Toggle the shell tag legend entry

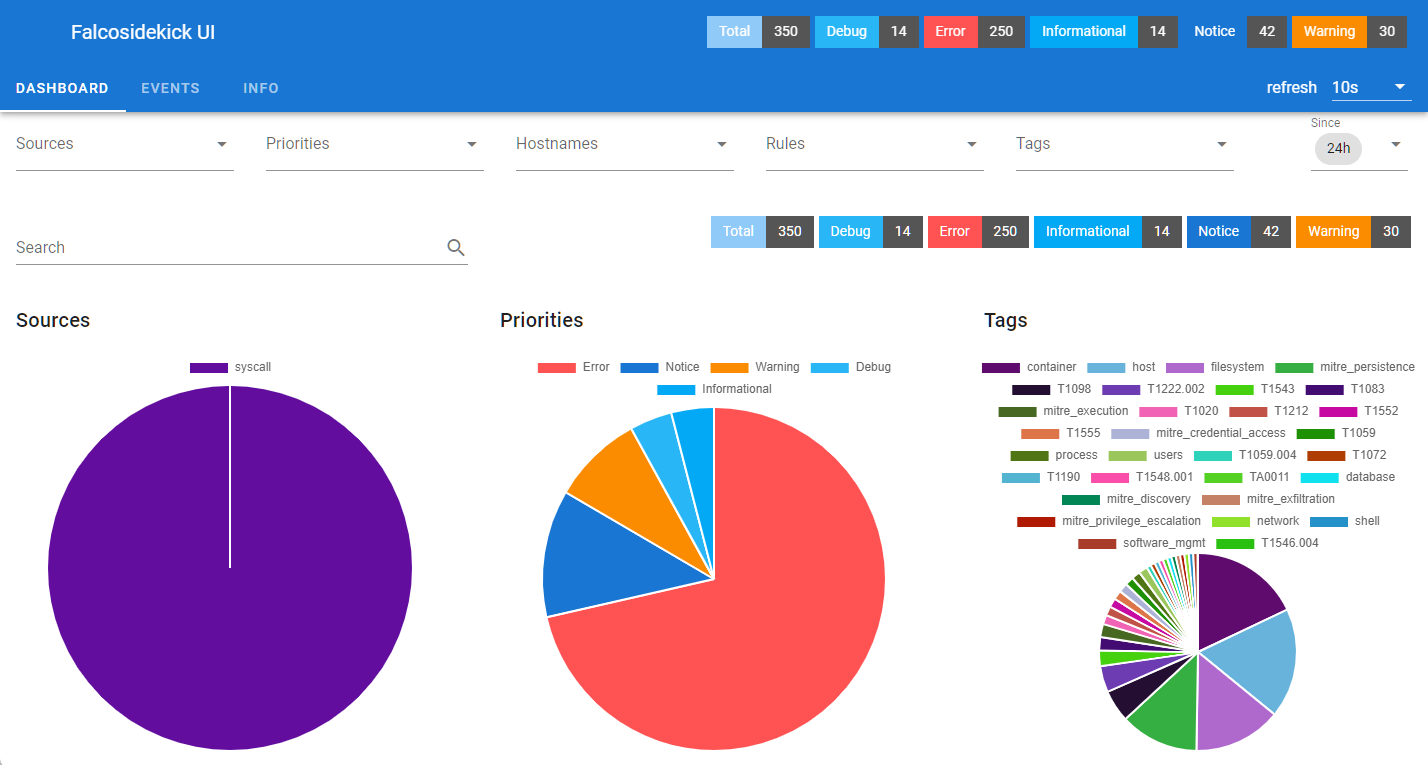1345,521
